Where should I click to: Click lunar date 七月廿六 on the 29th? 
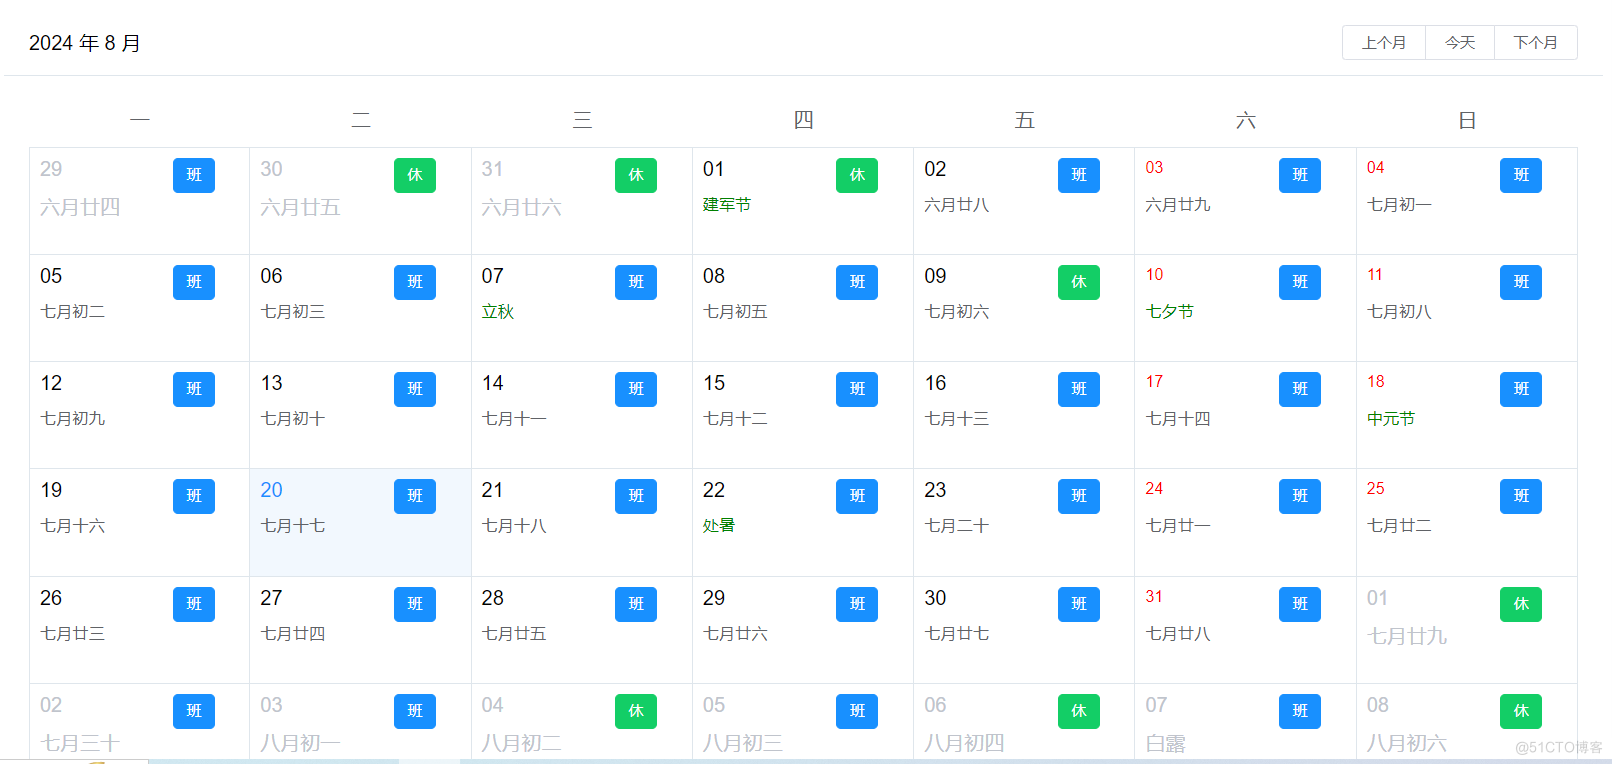(735, 634)
